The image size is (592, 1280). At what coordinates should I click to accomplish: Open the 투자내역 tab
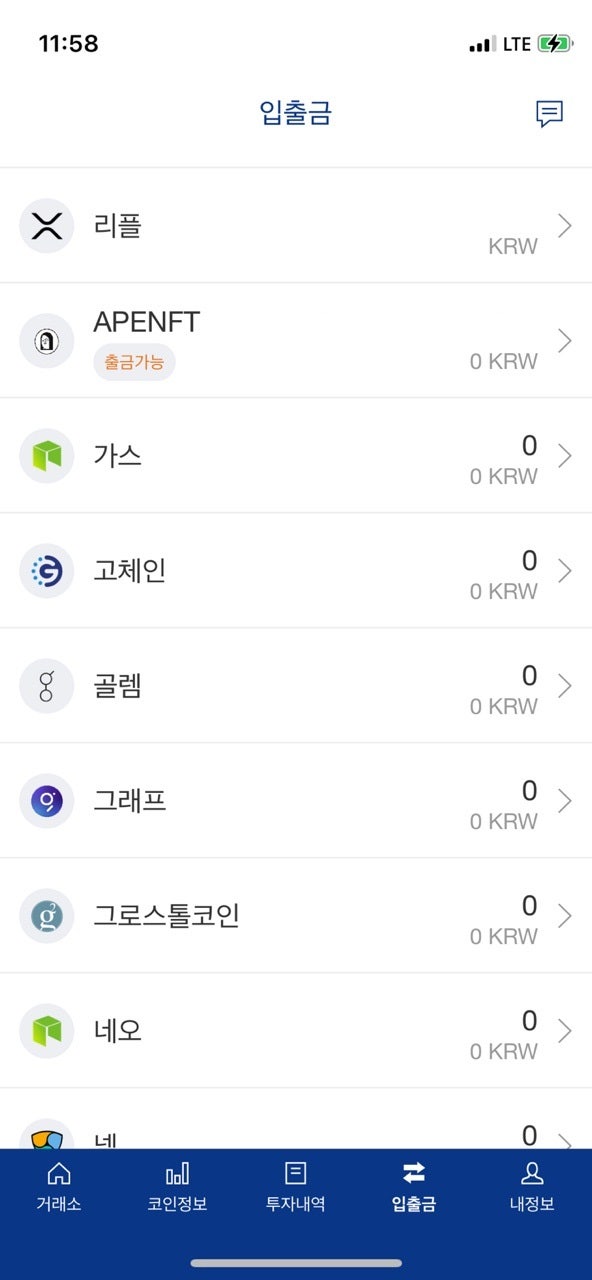pyautogui.click(x=296, y=1187)
